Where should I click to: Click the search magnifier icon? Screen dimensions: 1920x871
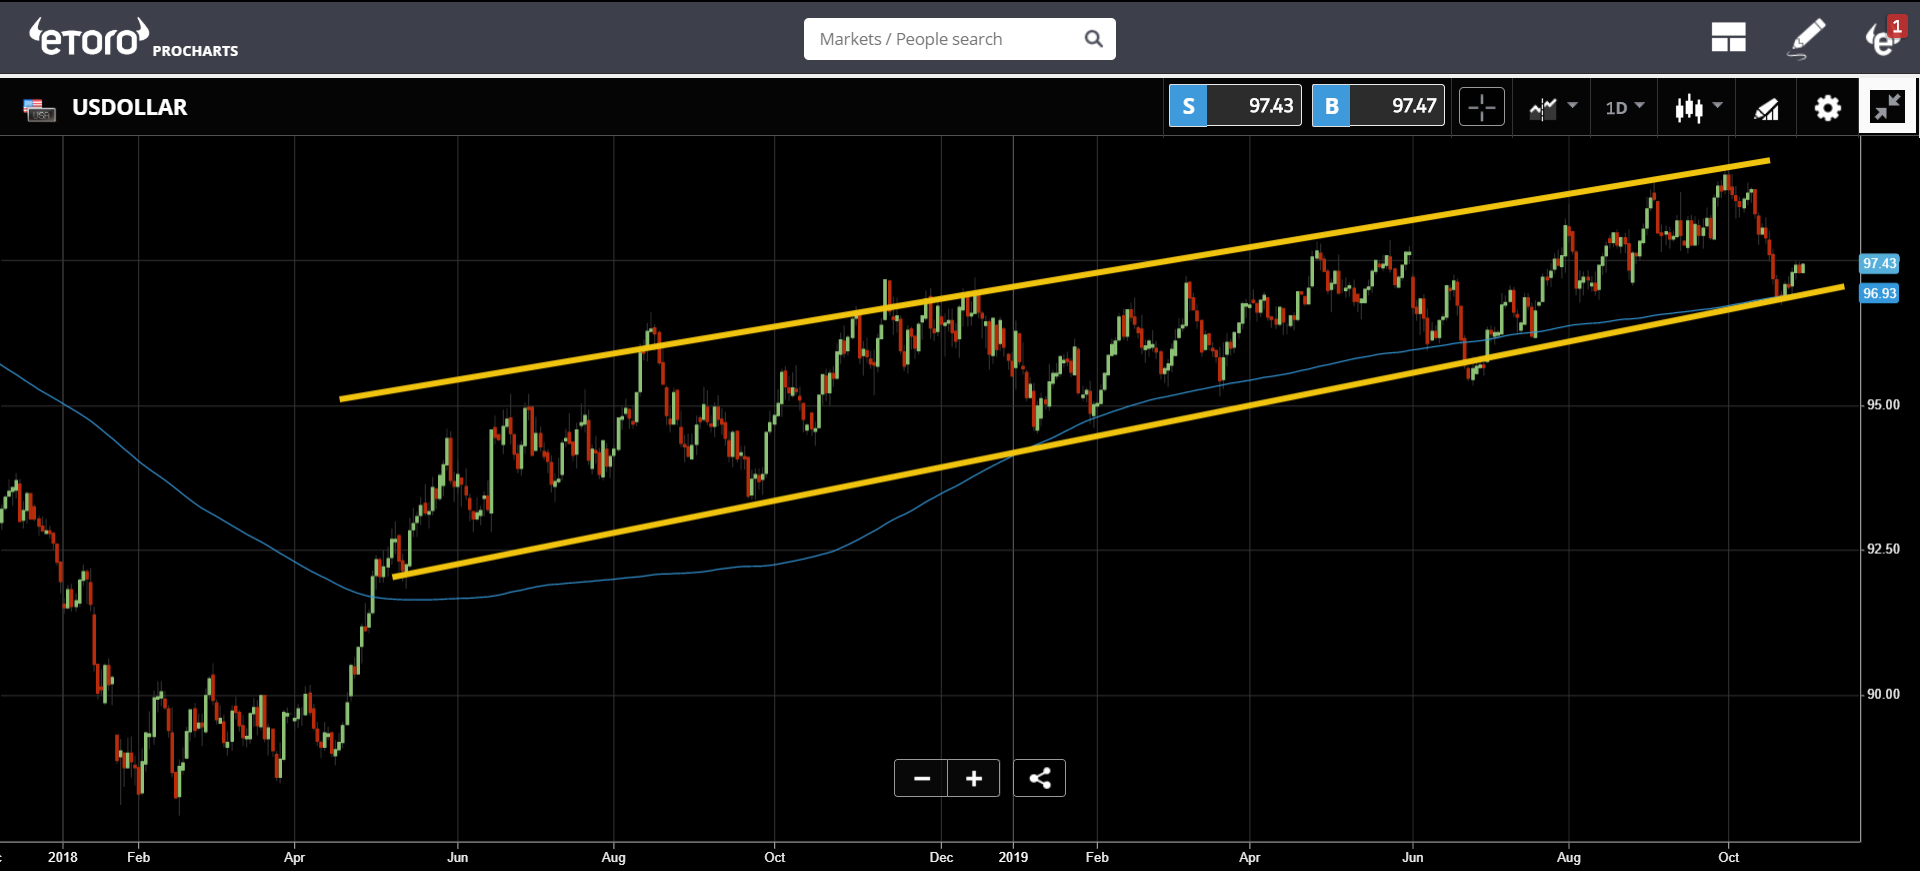[x=1093, y=39]
